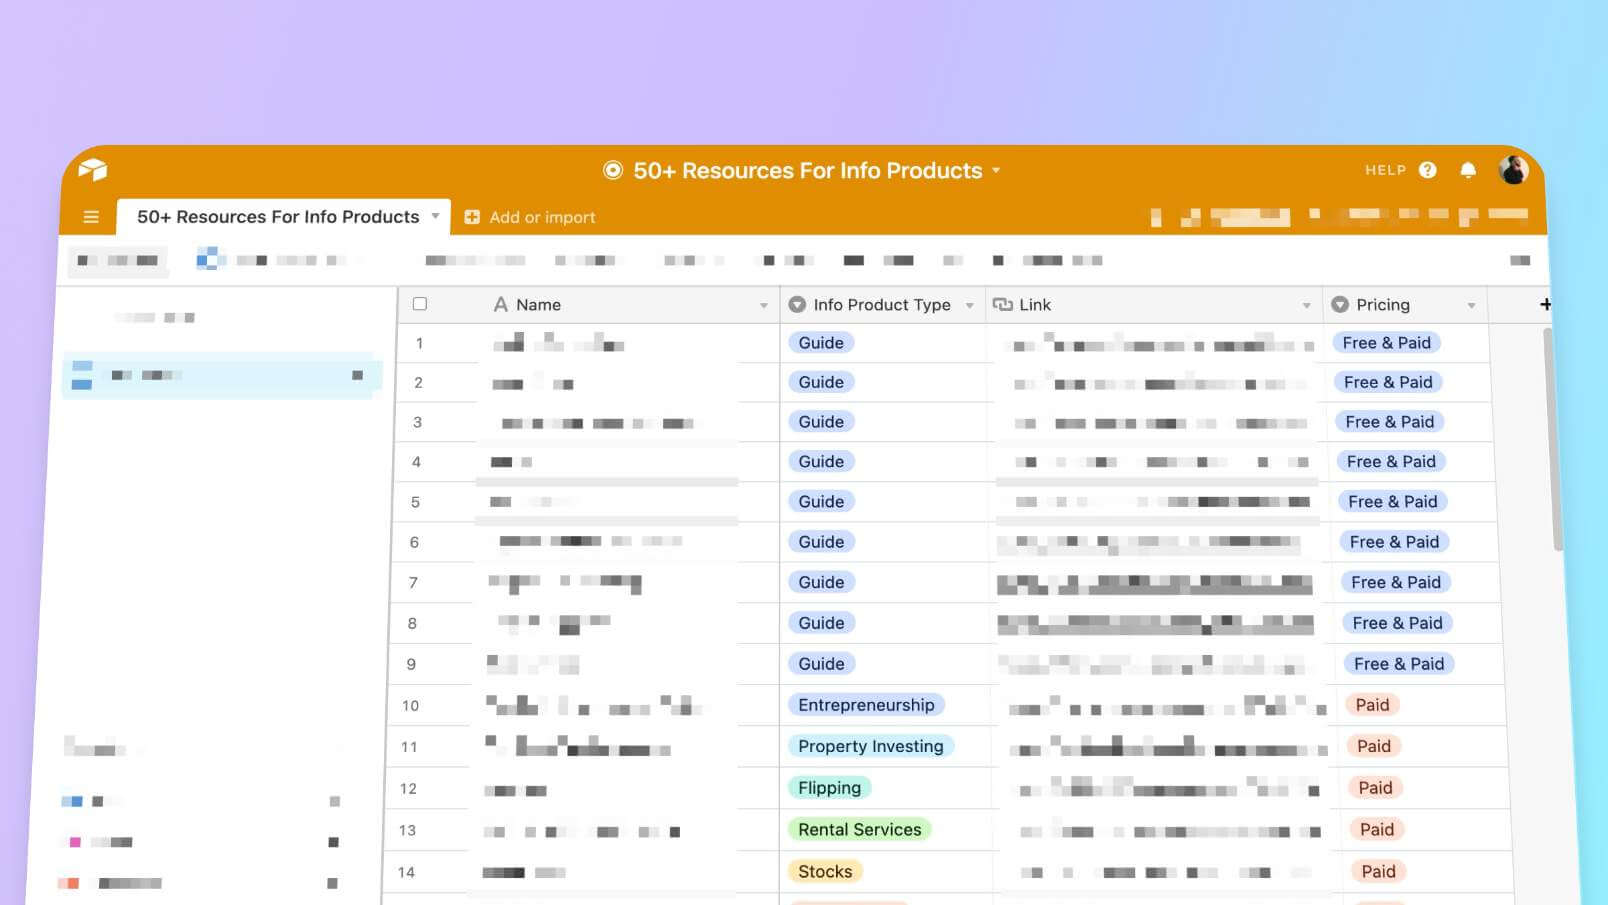Click the plus icon beside Add or import
The image size is (1608, 905).
472,217
